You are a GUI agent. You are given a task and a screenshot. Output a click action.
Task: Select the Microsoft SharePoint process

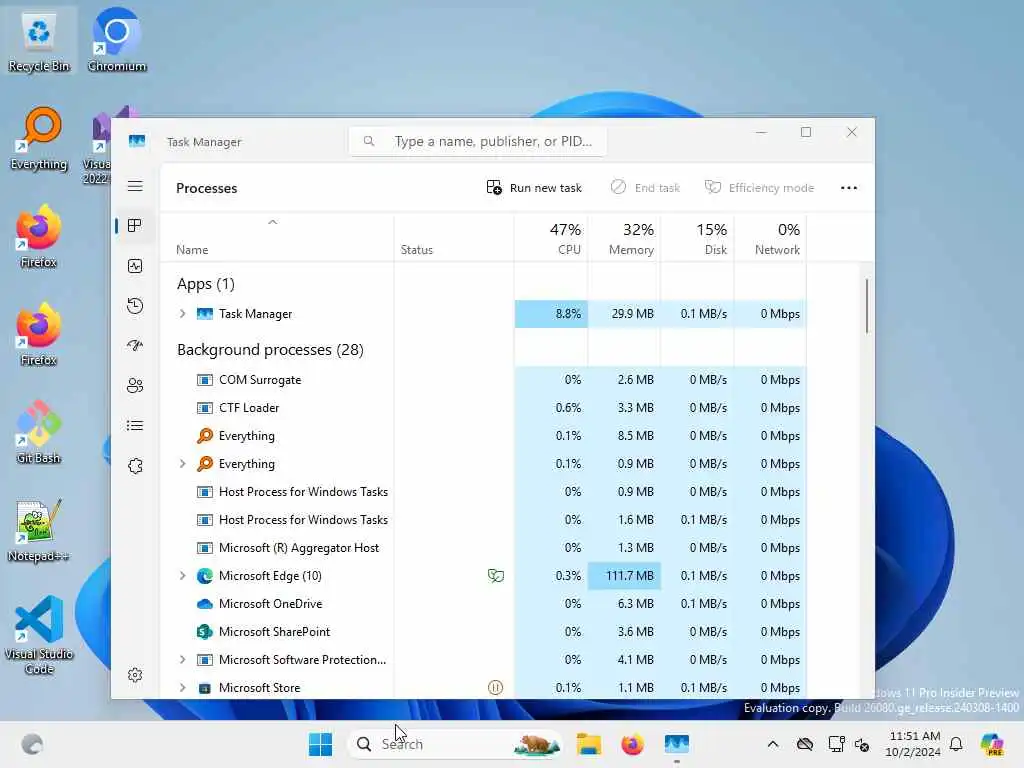(x=483, y=632)
